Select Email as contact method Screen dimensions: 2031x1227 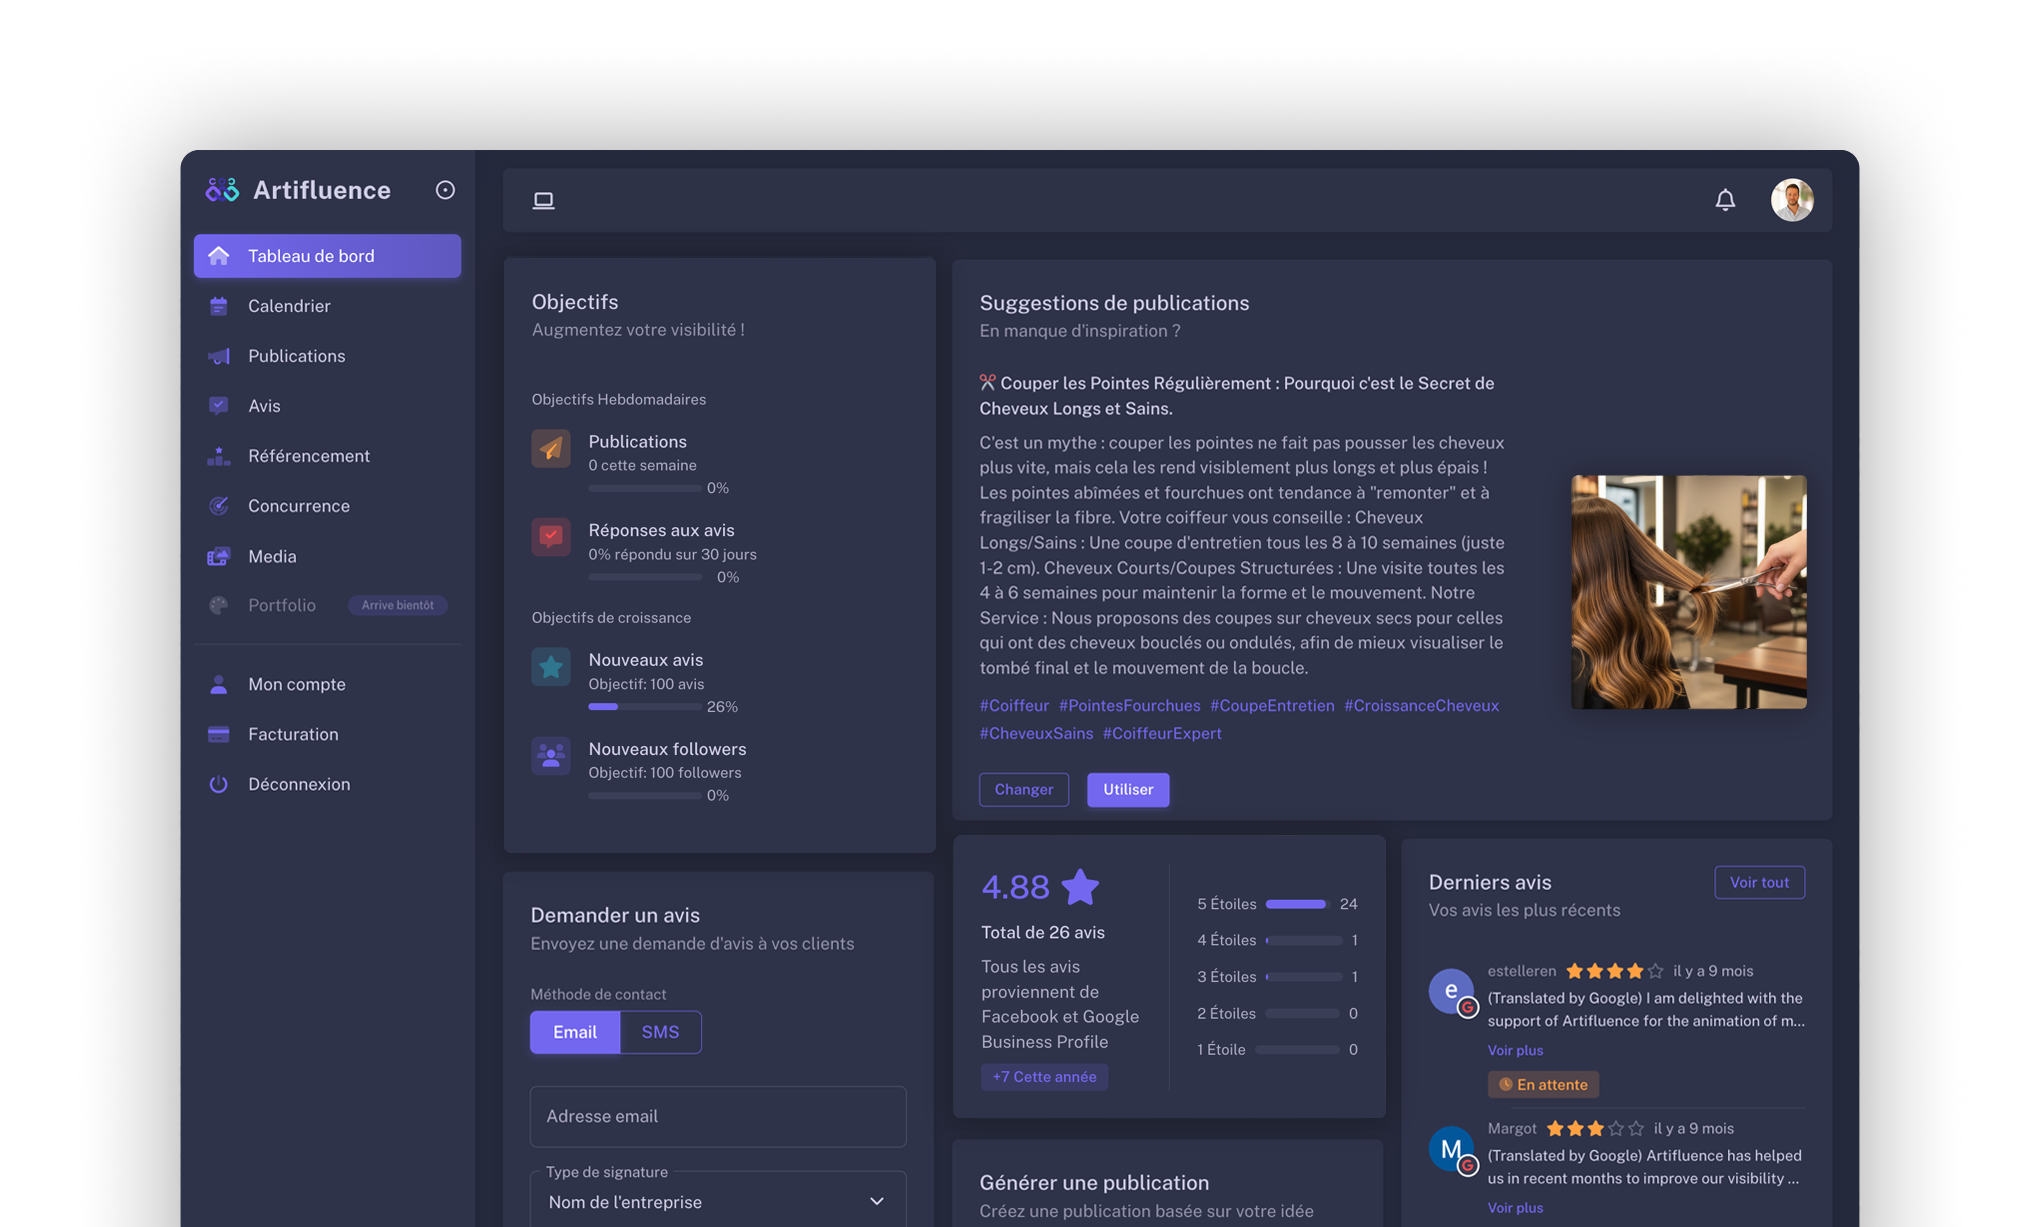pos(574,1031)
